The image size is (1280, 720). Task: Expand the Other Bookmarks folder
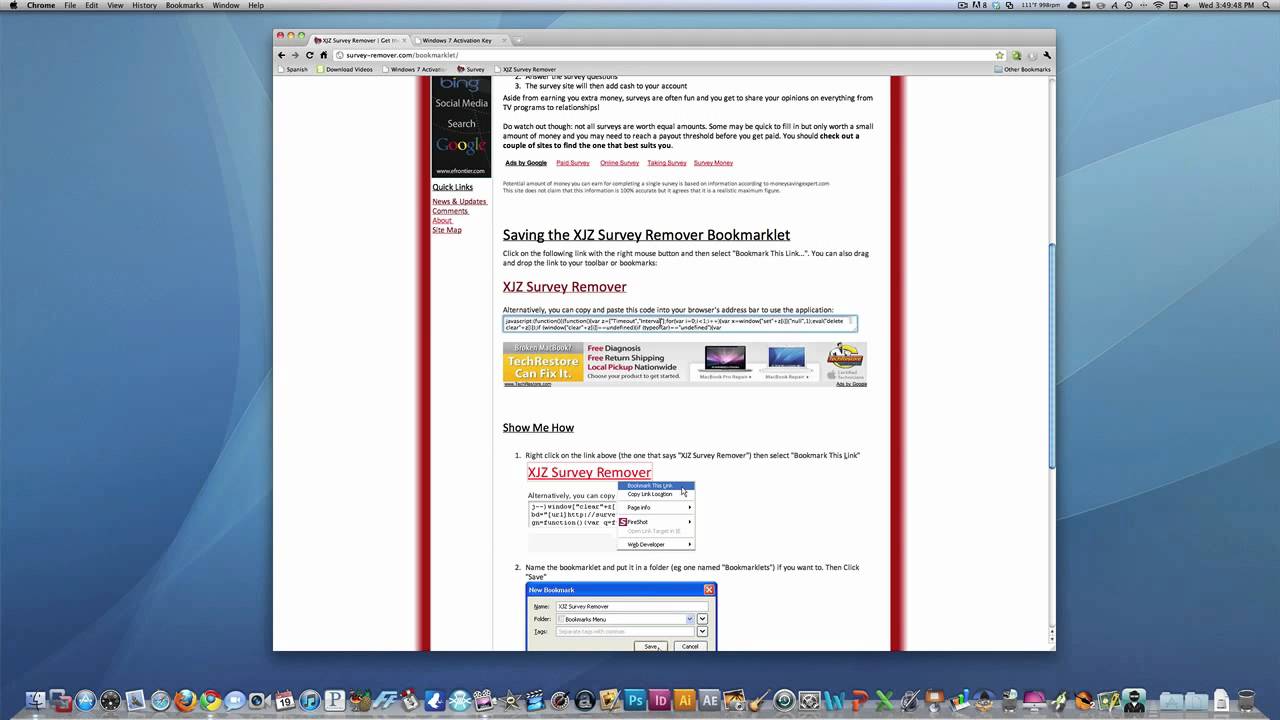pos(1023,69)
